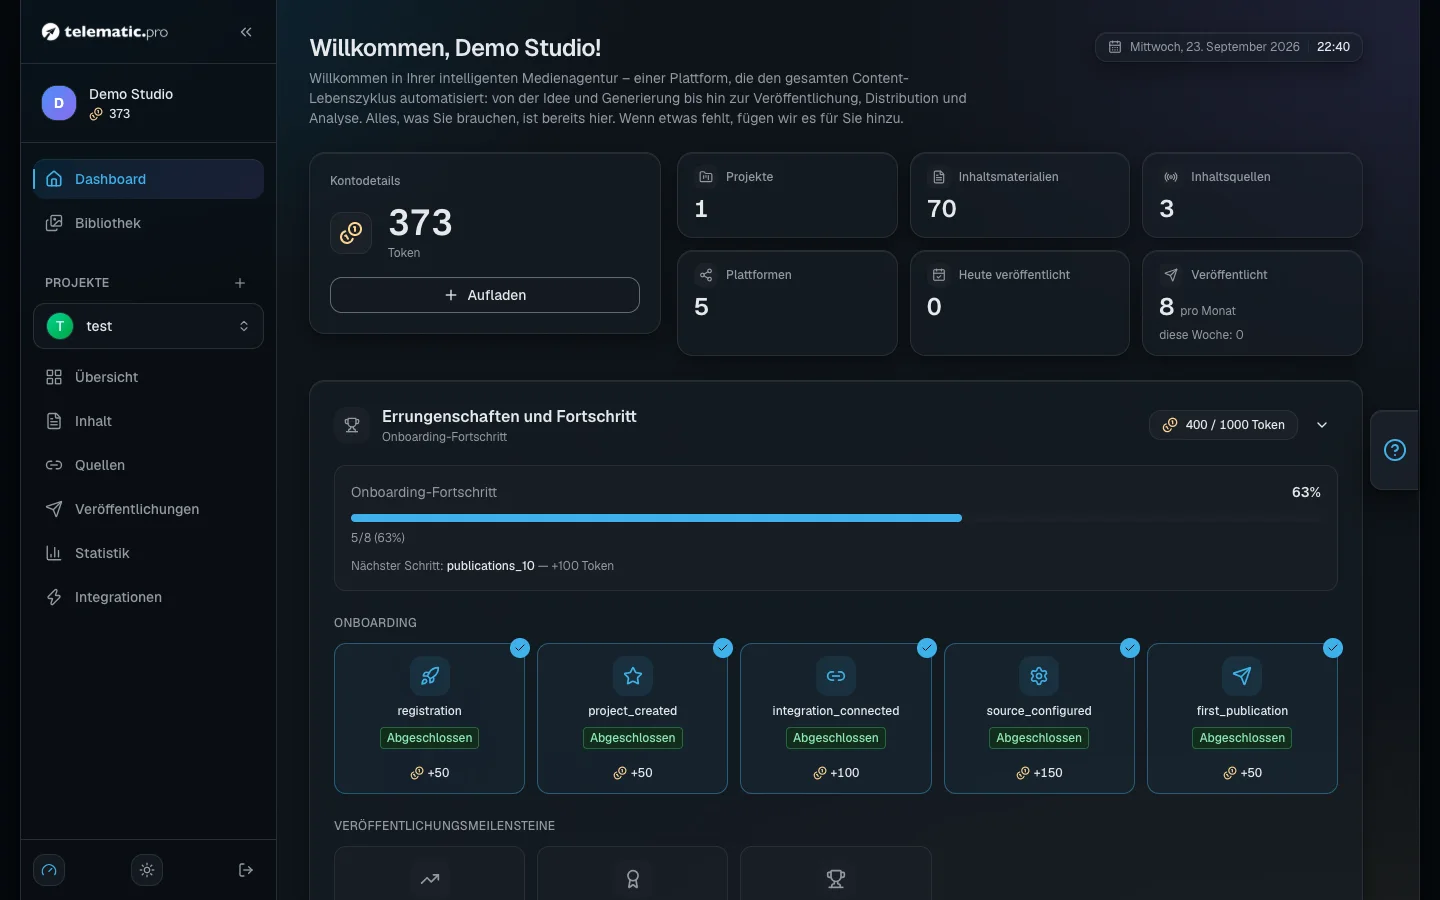Add a new project with the plus icon

[x=240, y=283]
